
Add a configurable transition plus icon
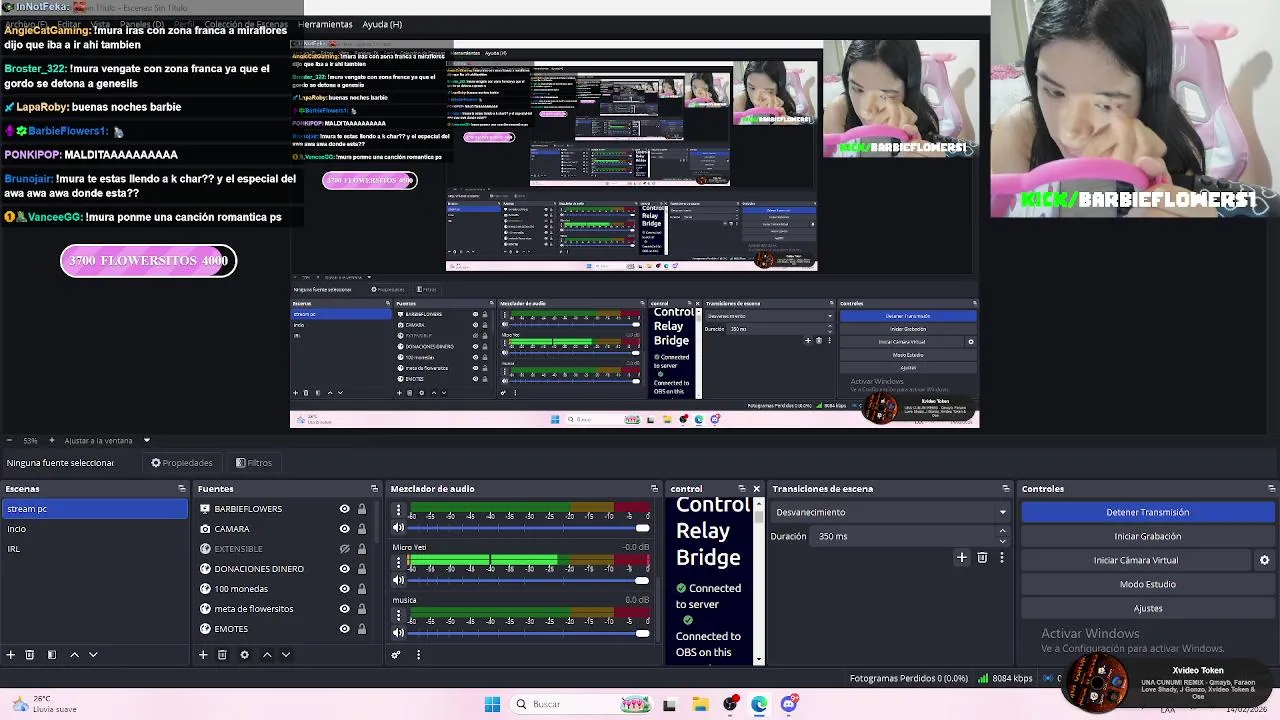tap(962, 558)
